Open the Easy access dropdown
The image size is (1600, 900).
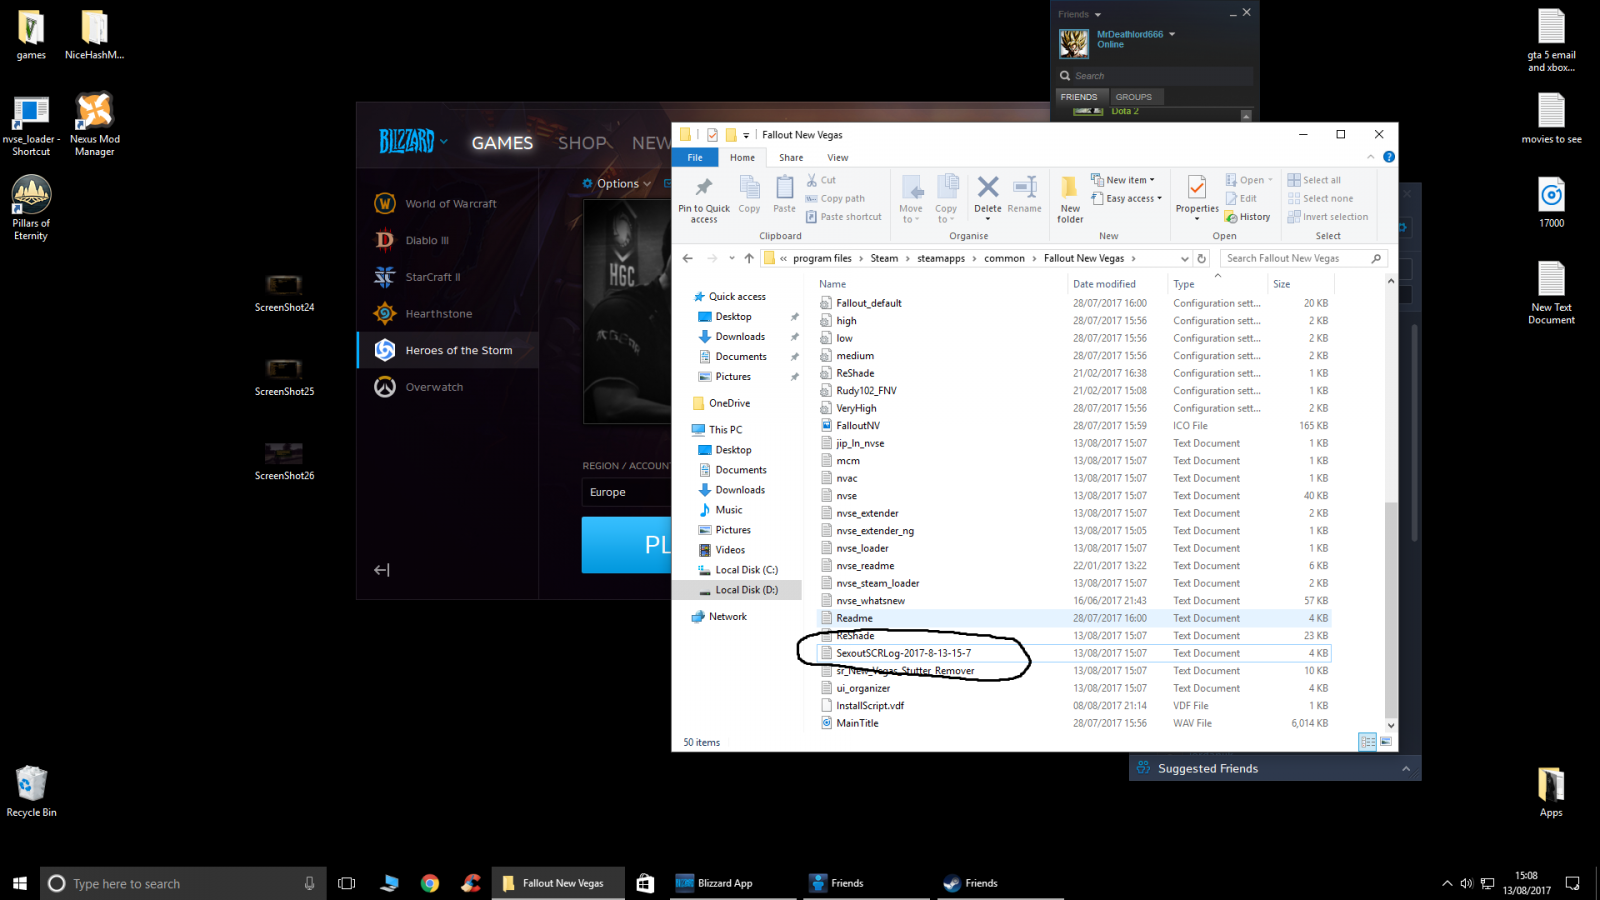pyautogui.click(x=1127, y=198)
